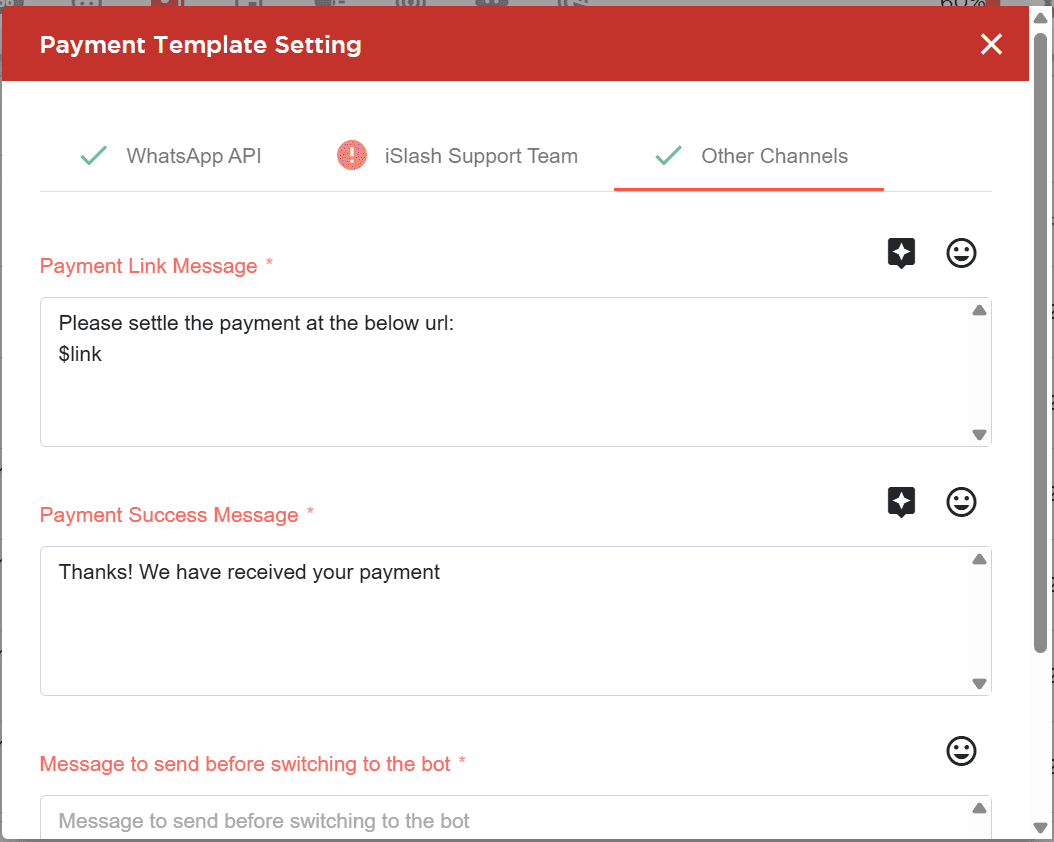Image resolution: width=1054 pixels, height=842 pixels.
Task: Select the Other Channels tab
Action: [x=749, y=156]
